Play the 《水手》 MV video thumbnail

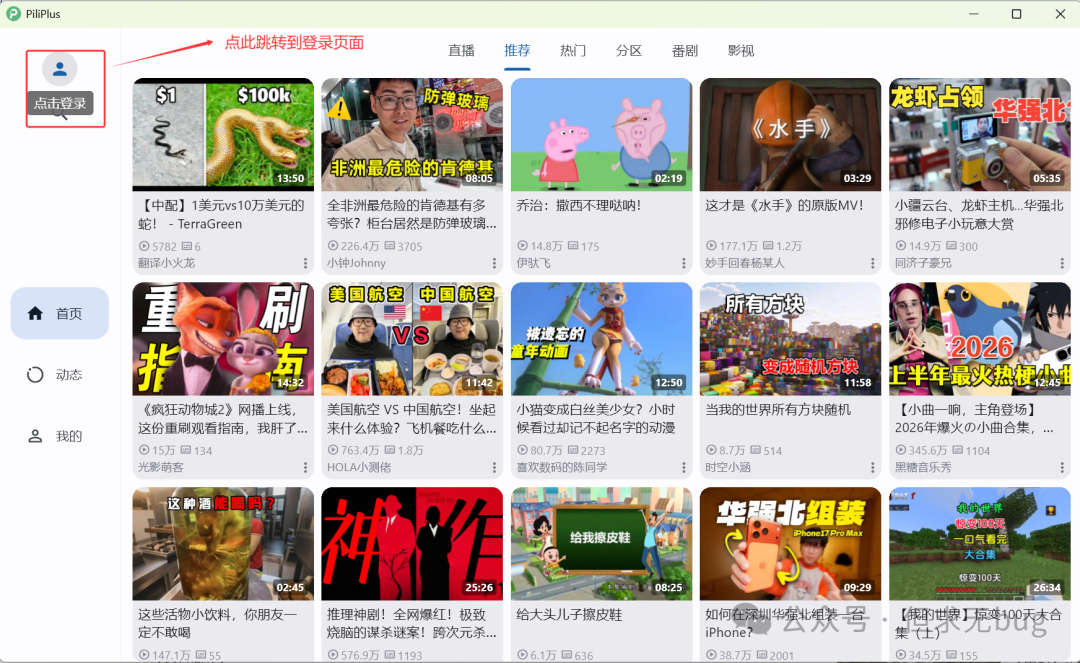pos(790,134)
